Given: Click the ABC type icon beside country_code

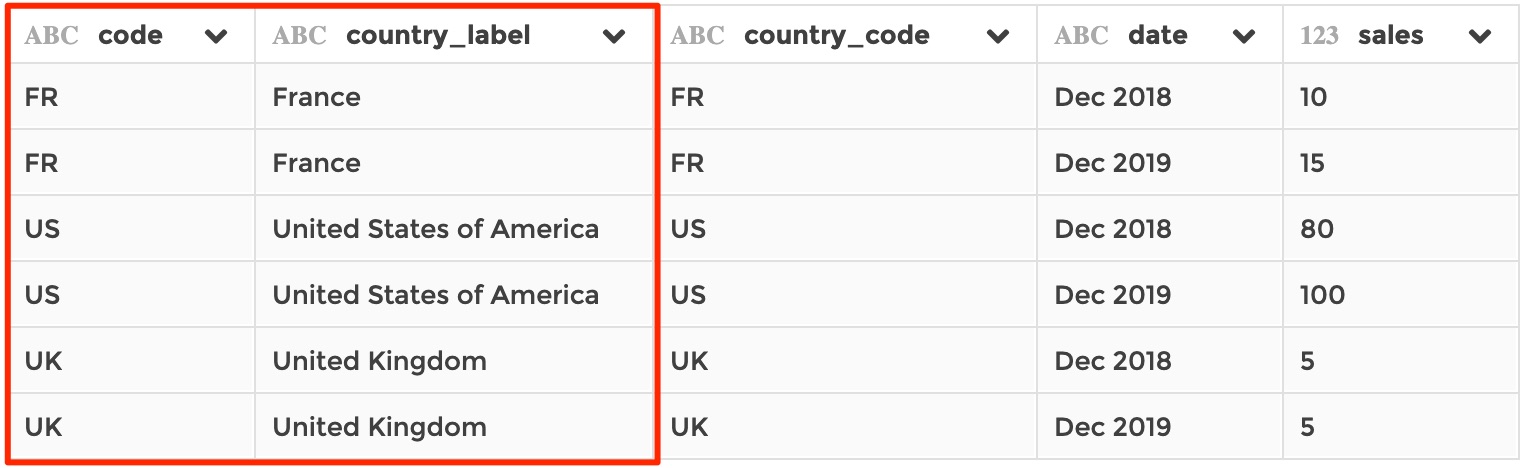Looking at the screenshot, I should (x=697, y=37).
